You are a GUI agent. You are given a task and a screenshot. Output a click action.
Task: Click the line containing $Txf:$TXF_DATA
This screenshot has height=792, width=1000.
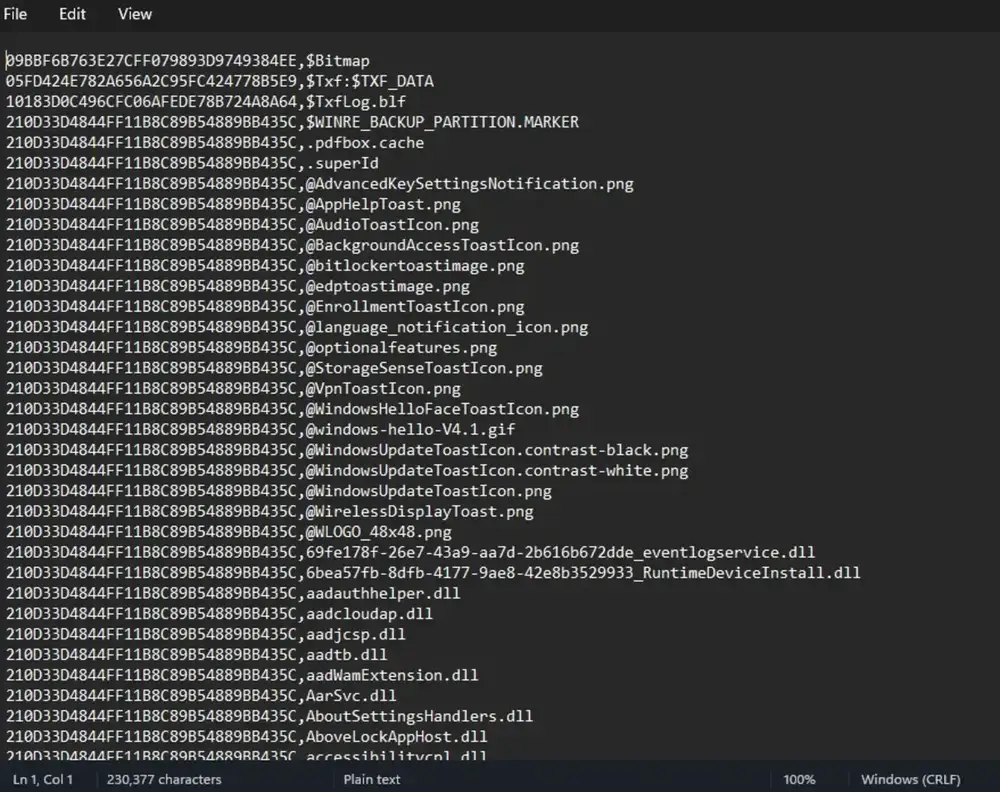219,81
